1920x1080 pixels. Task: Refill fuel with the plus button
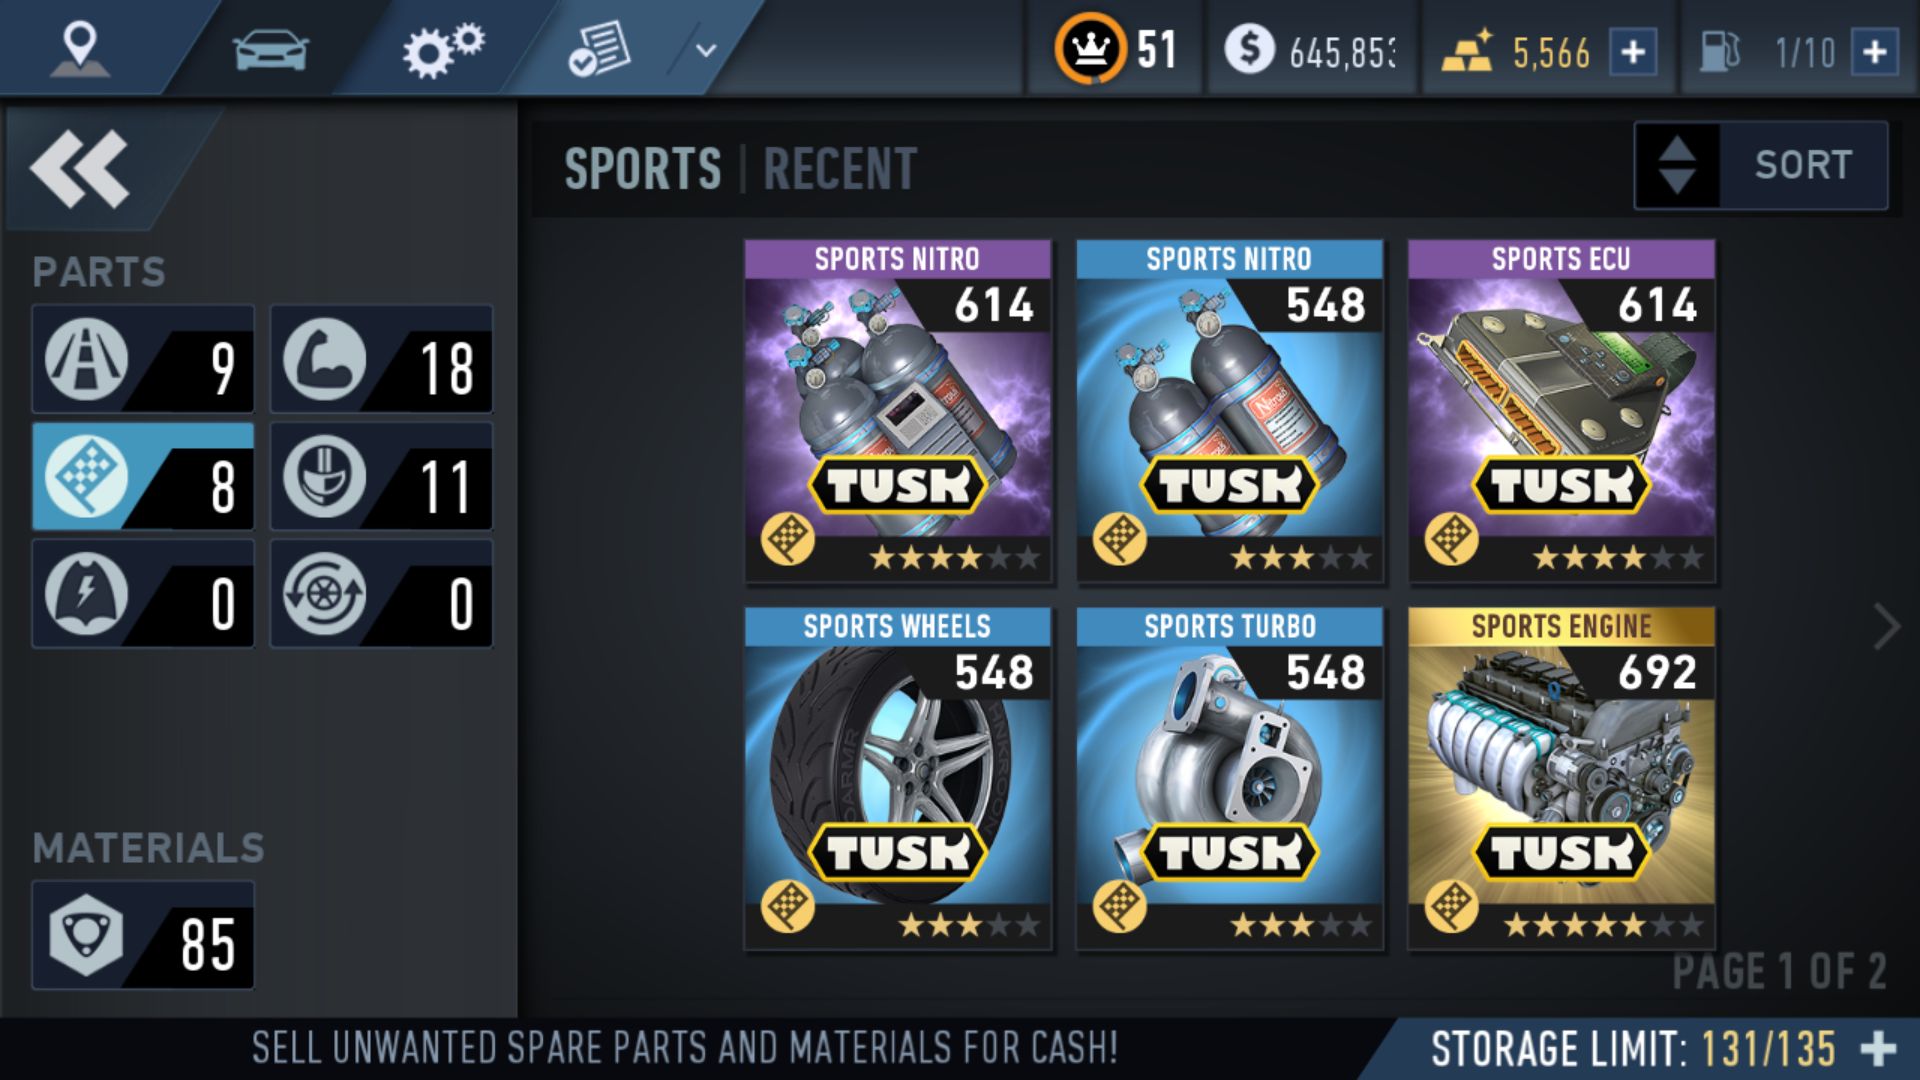tap(1875, 51)
